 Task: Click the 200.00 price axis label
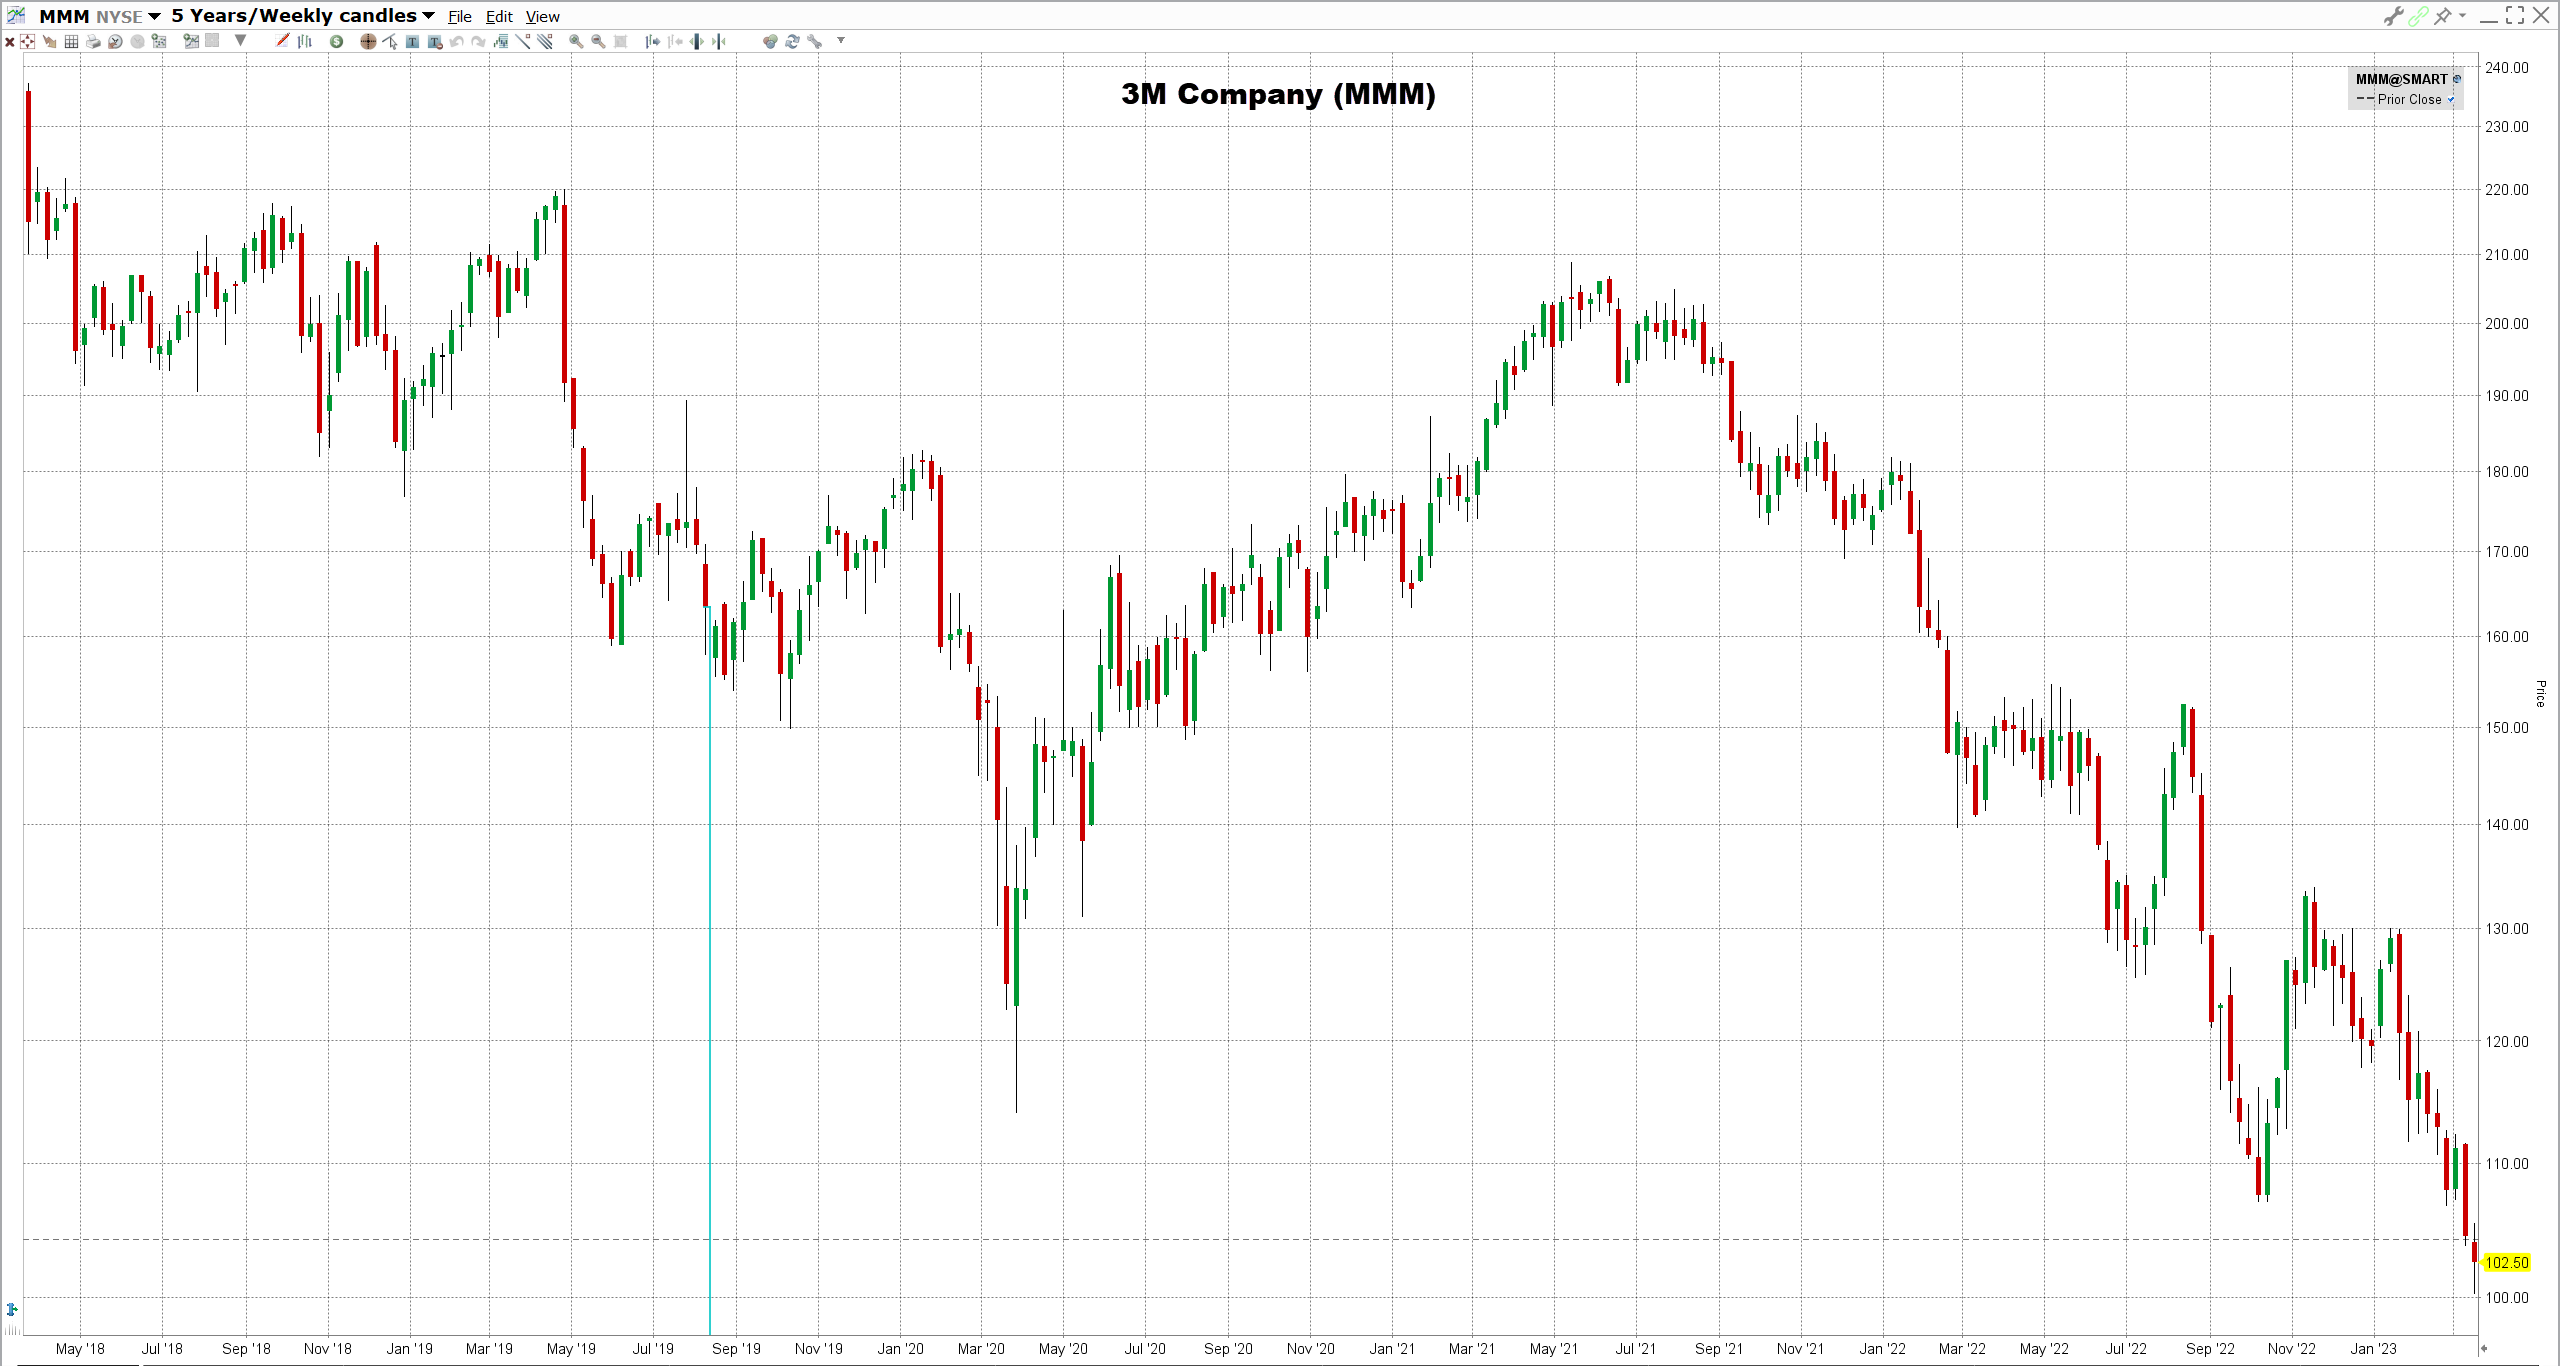[x=2507, y=324]
